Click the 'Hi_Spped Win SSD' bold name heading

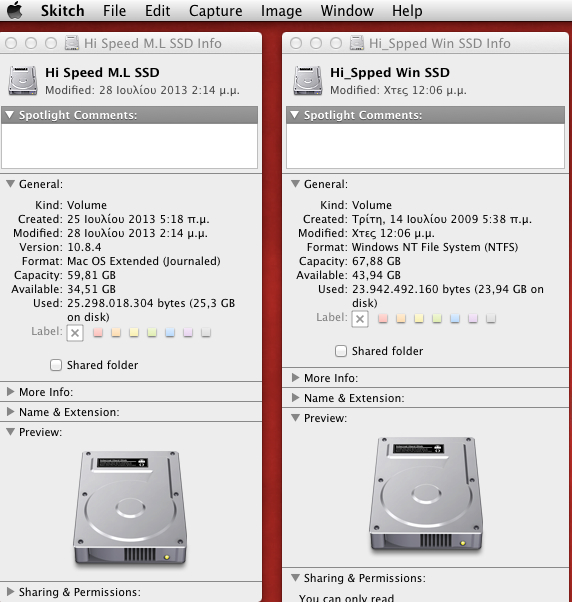(x=390, y=73)
